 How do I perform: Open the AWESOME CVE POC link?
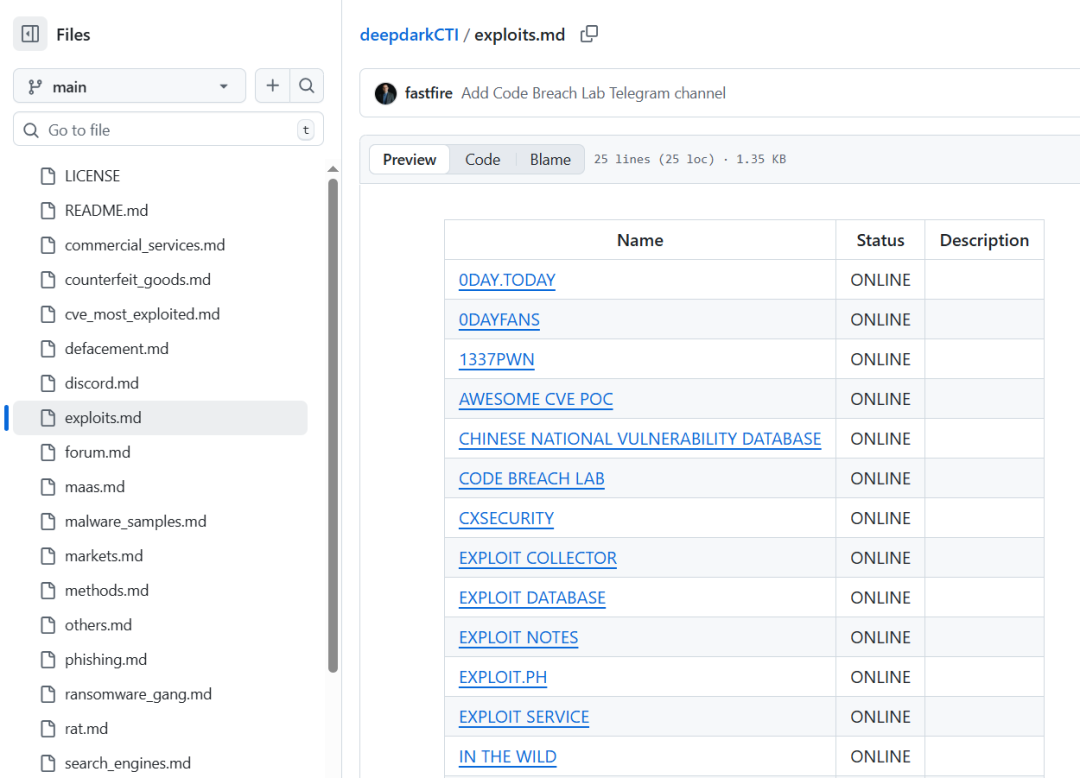pyautogui.click(x=536, y=399)
